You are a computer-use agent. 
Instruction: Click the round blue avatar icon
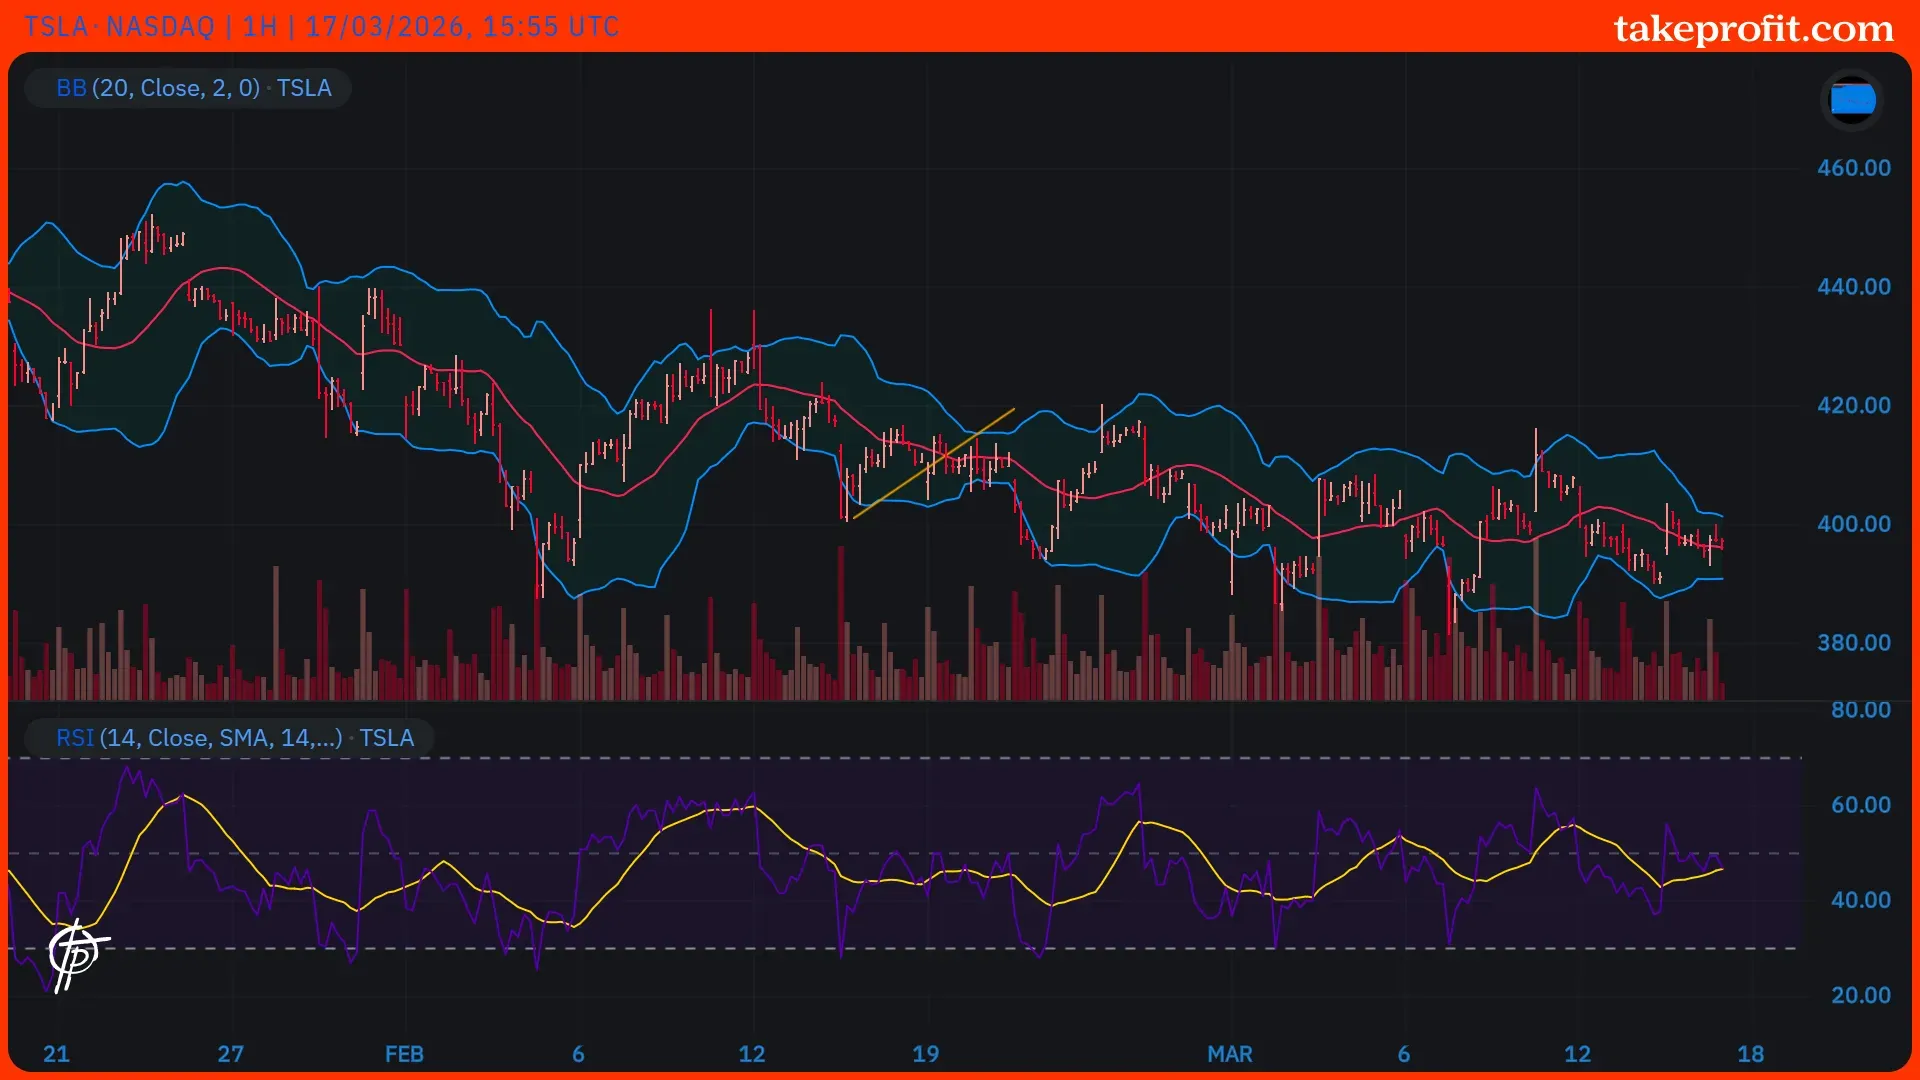coord(1851,100)
